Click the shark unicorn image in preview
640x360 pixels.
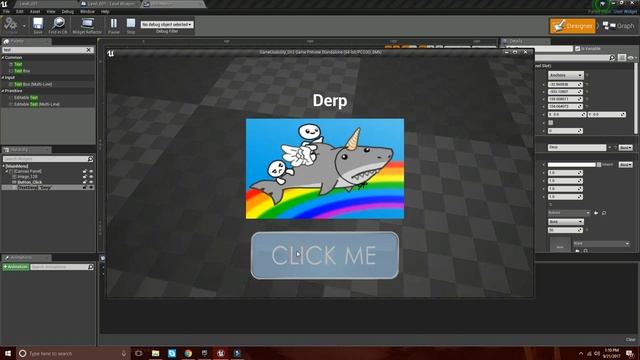(x=325, y=169)
